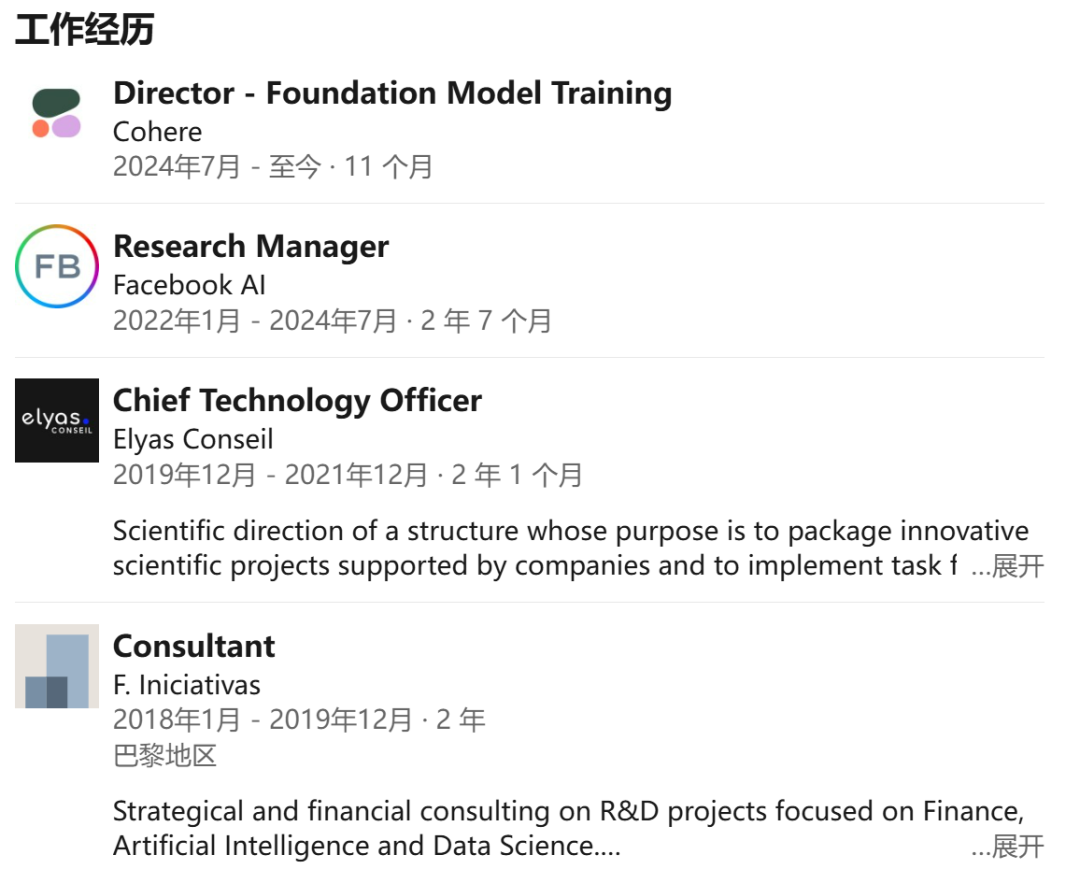Viewport: 1080px width, 869px height.
Task: Click the Scientific direction description text
Action: pyautogui.click(x=571, y=548)
